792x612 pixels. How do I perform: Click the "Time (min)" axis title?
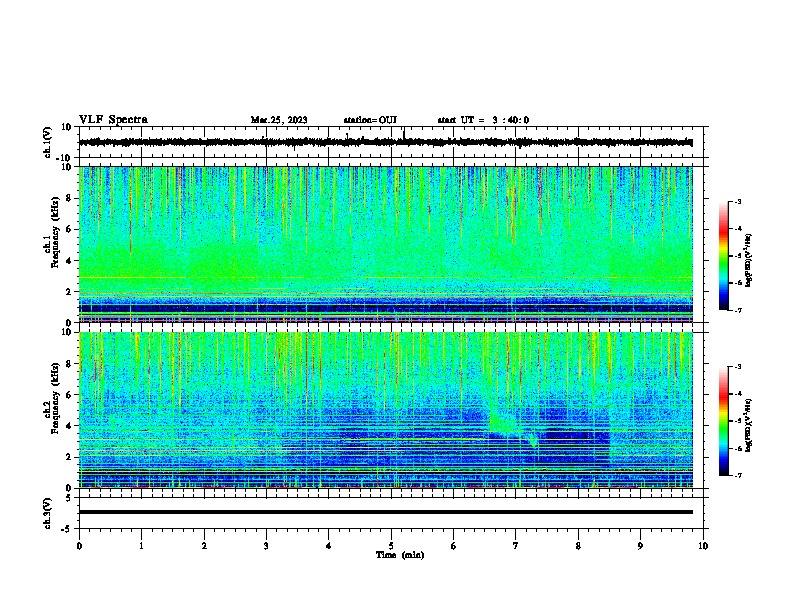tap(400, 555)
